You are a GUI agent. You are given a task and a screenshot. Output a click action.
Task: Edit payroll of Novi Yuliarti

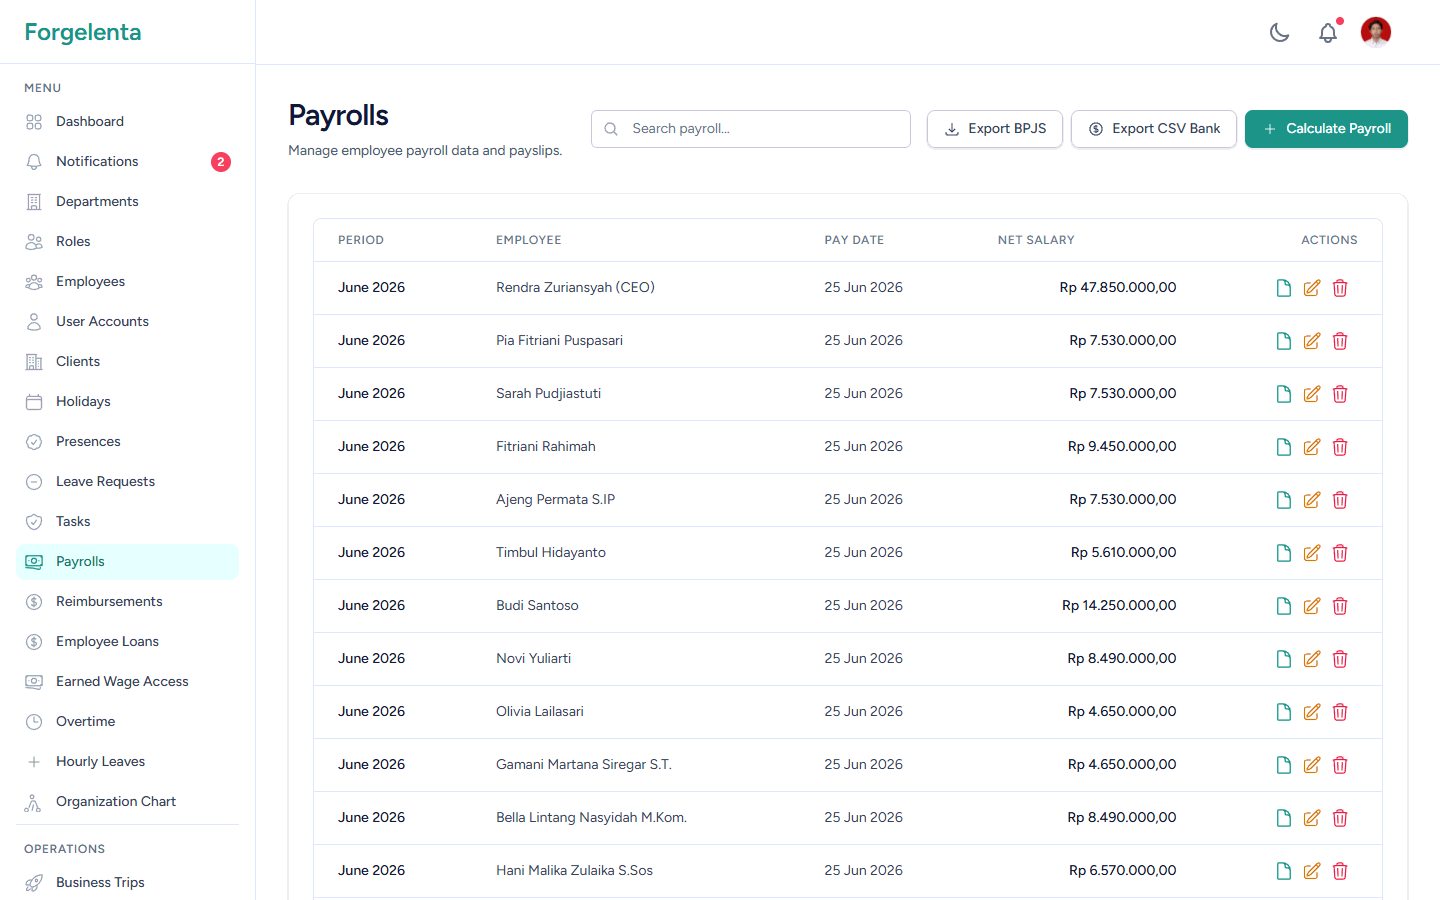click(1312, 659)
